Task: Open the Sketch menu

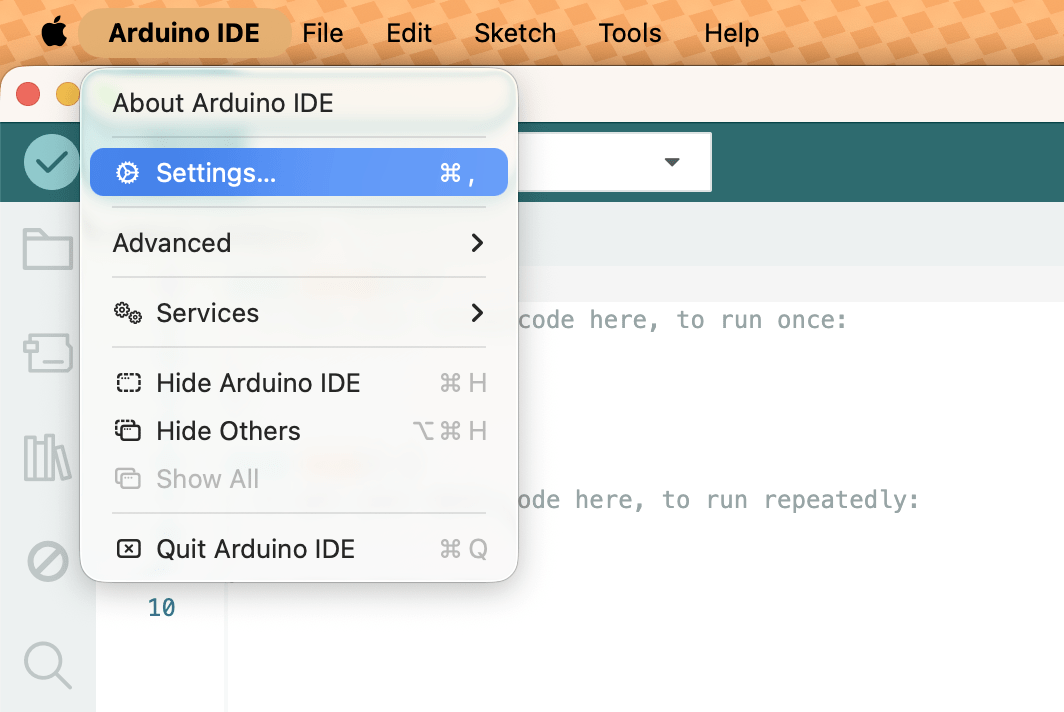Action: tap(515, 33)
